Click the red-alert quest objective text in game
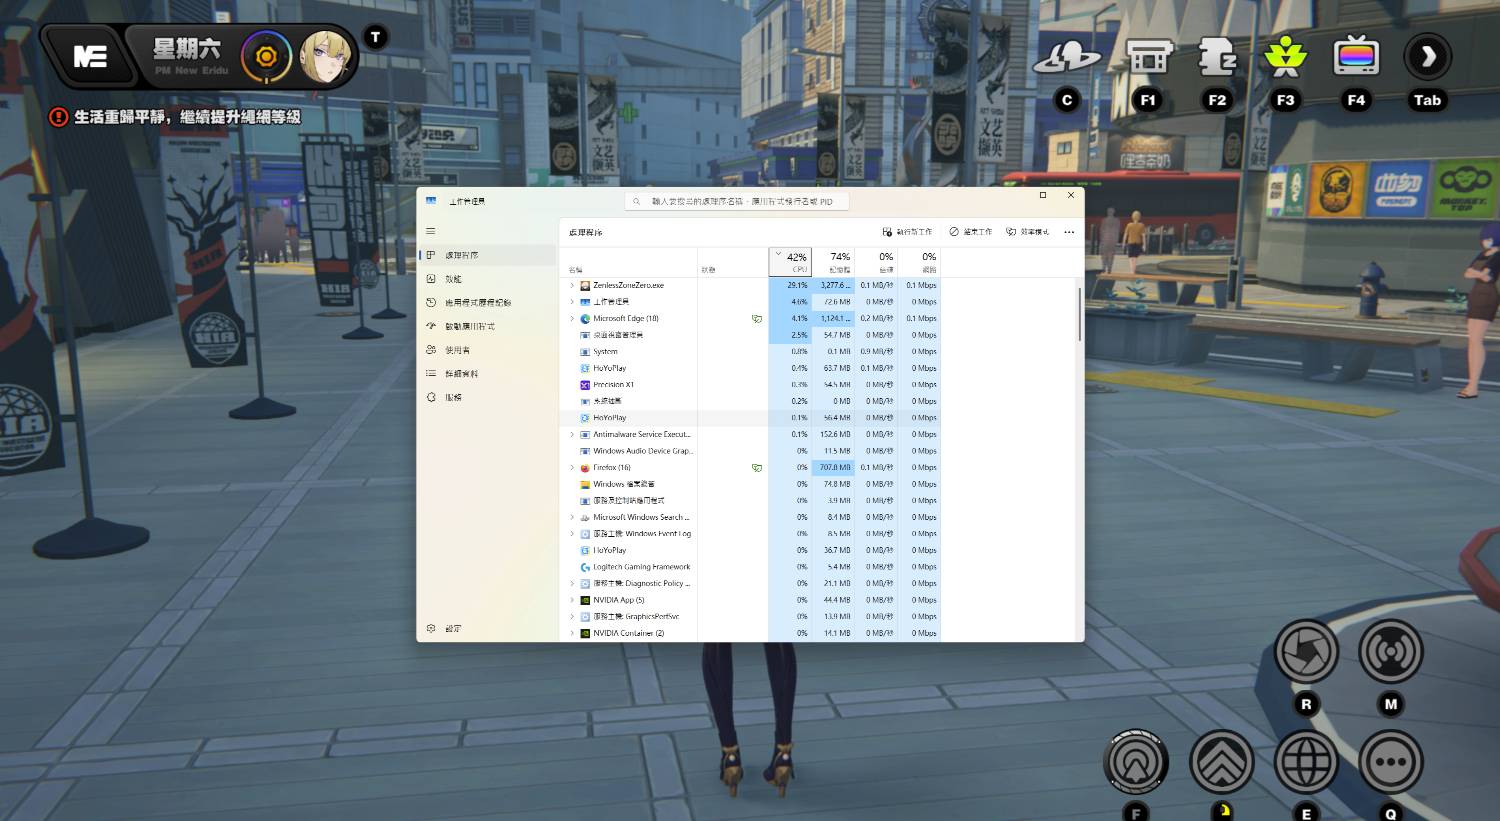Image resolution: width=1500 pixels, height=821 pixels. [187, 117]
